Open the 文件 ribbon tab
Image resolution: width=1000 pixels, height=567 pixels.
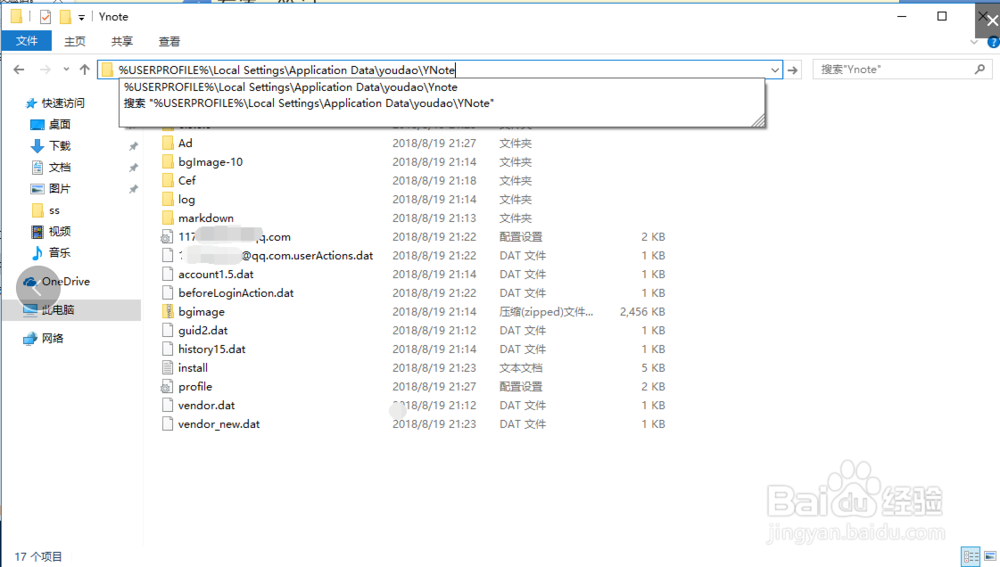click(26, 41)
